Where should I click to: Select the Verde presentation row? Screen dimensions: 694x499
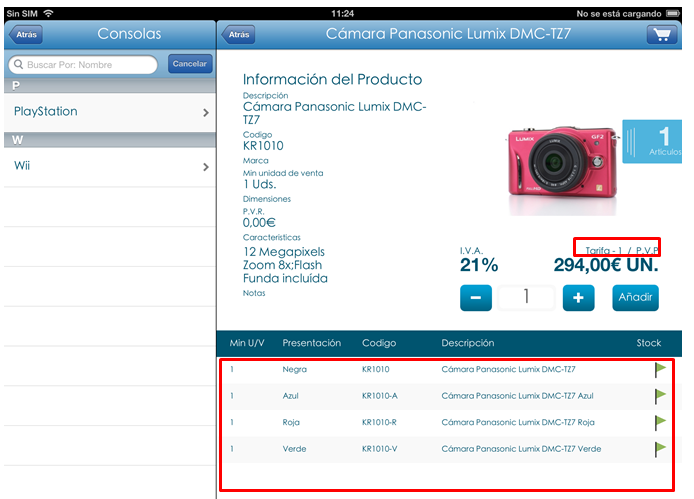(447, 449)
